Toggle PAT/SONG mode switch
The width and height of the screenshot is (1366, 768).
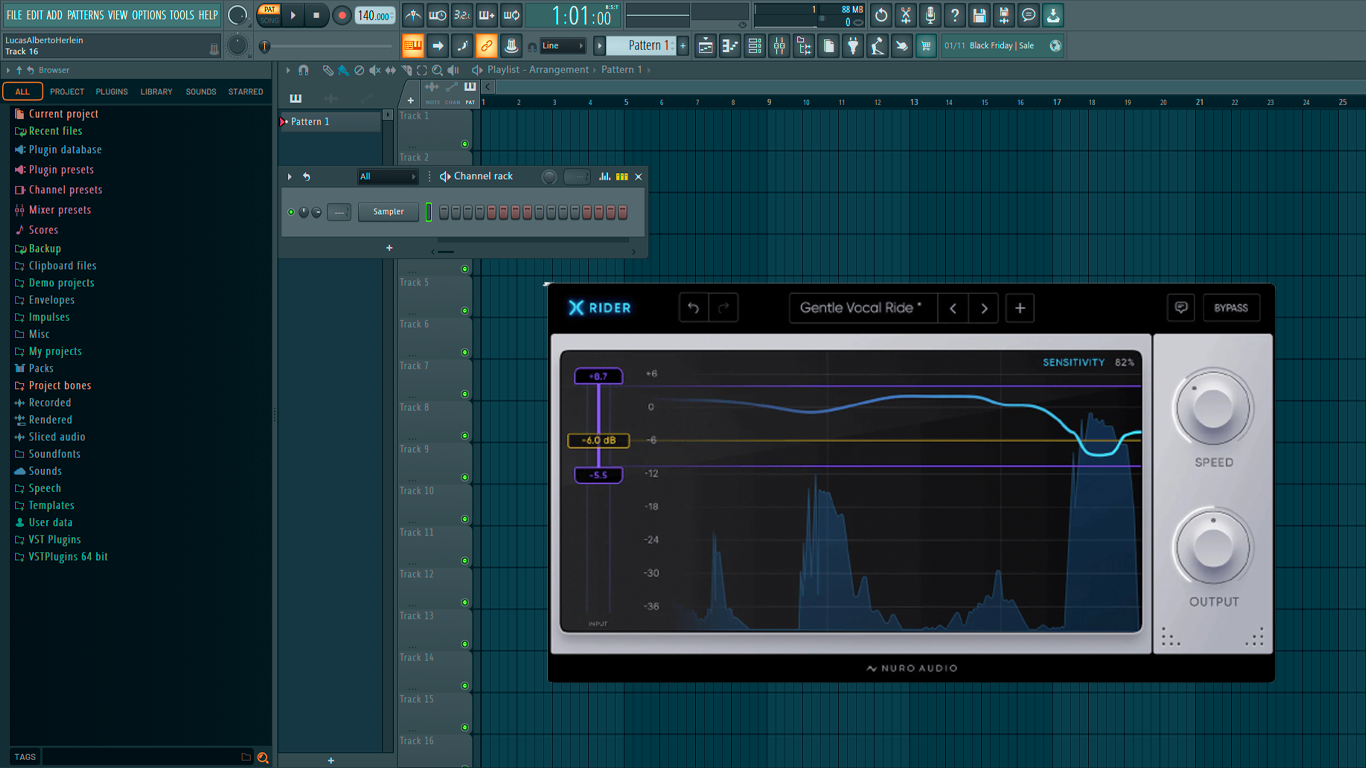[269, 15]
